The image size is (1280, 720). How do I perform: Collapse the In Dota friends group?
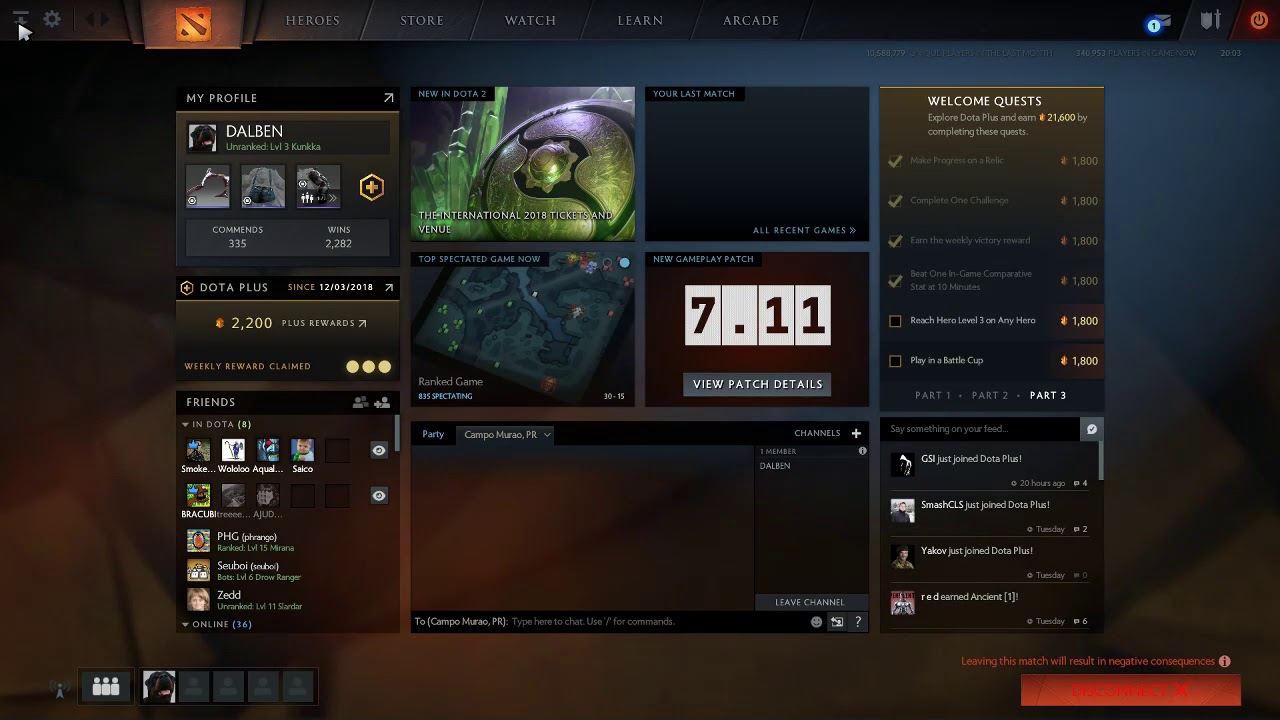185,424
